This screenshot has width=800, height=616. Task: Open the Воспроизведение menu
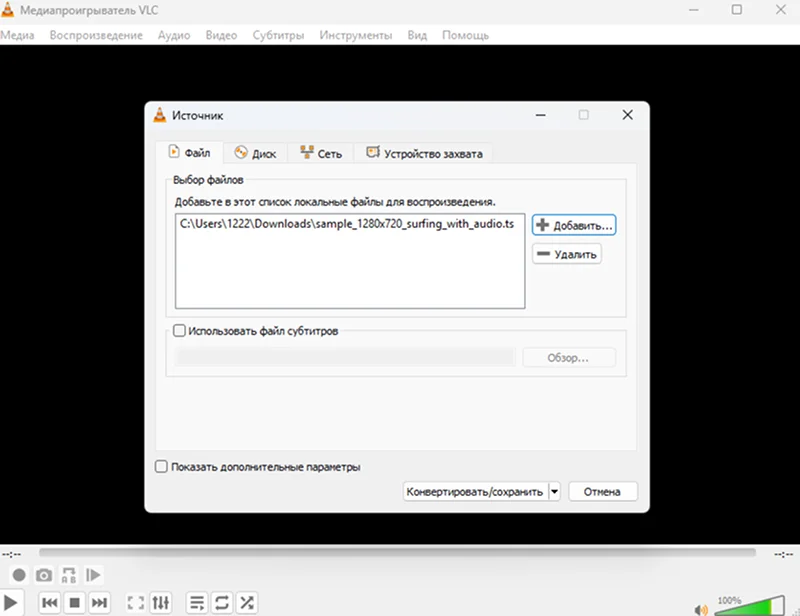coord(96,35)
